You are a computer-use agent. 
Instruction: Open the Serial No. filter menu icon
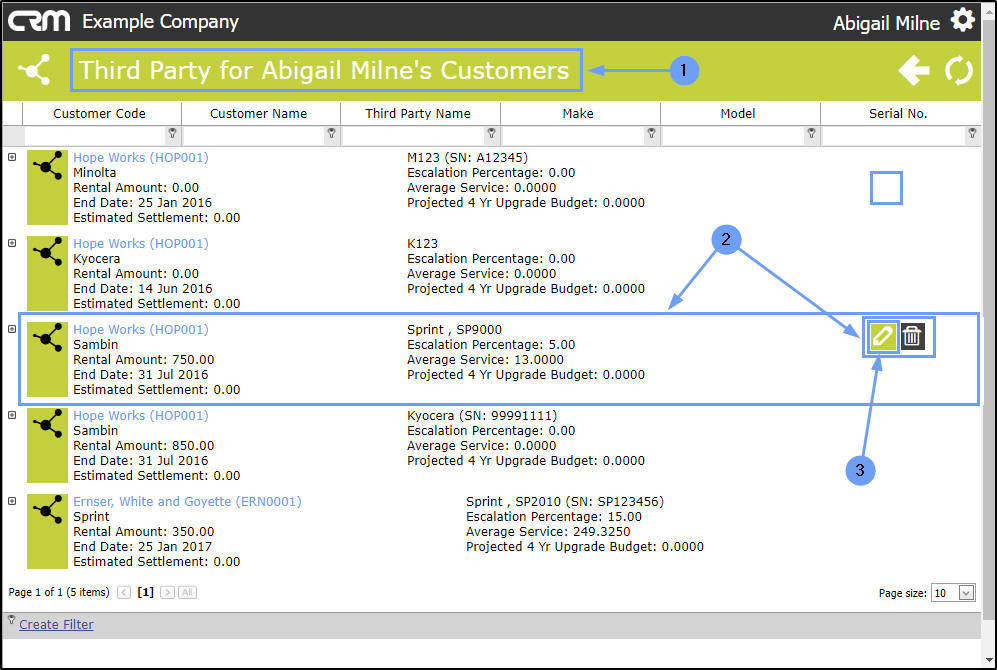coord(972,133)
